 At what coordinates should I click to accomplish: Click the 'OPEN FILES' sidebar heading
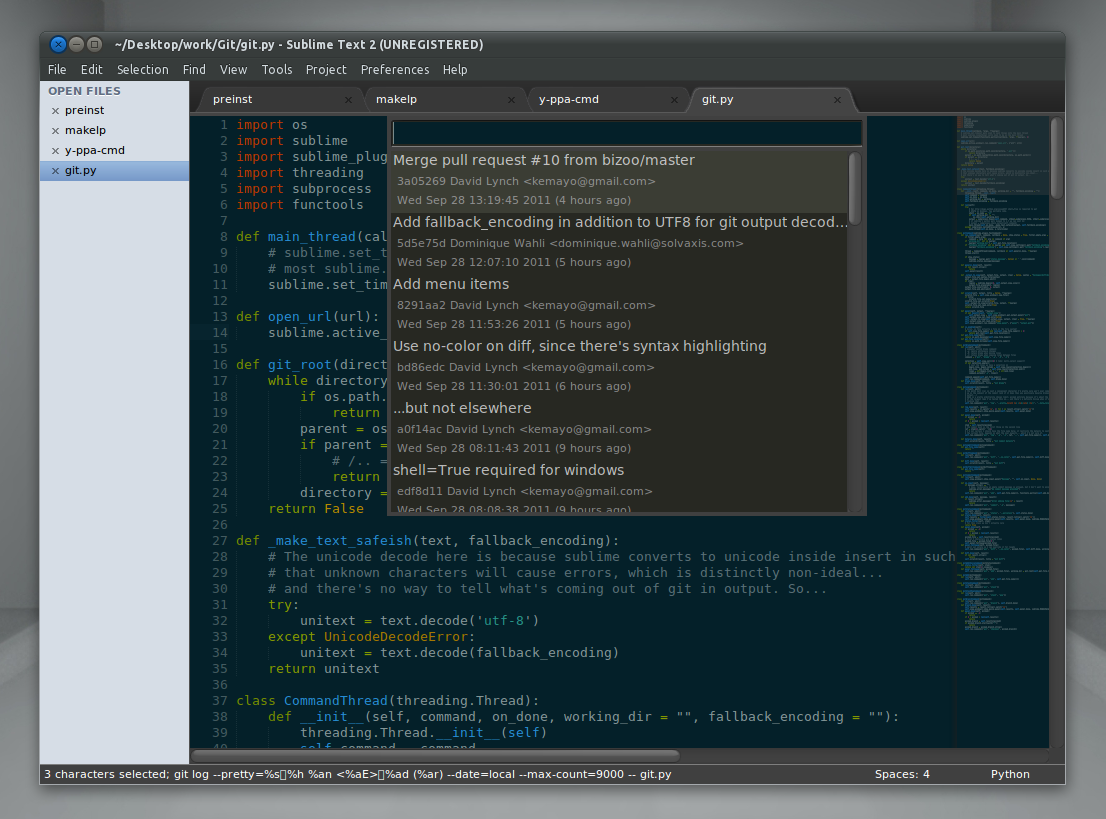coord(84,91)
